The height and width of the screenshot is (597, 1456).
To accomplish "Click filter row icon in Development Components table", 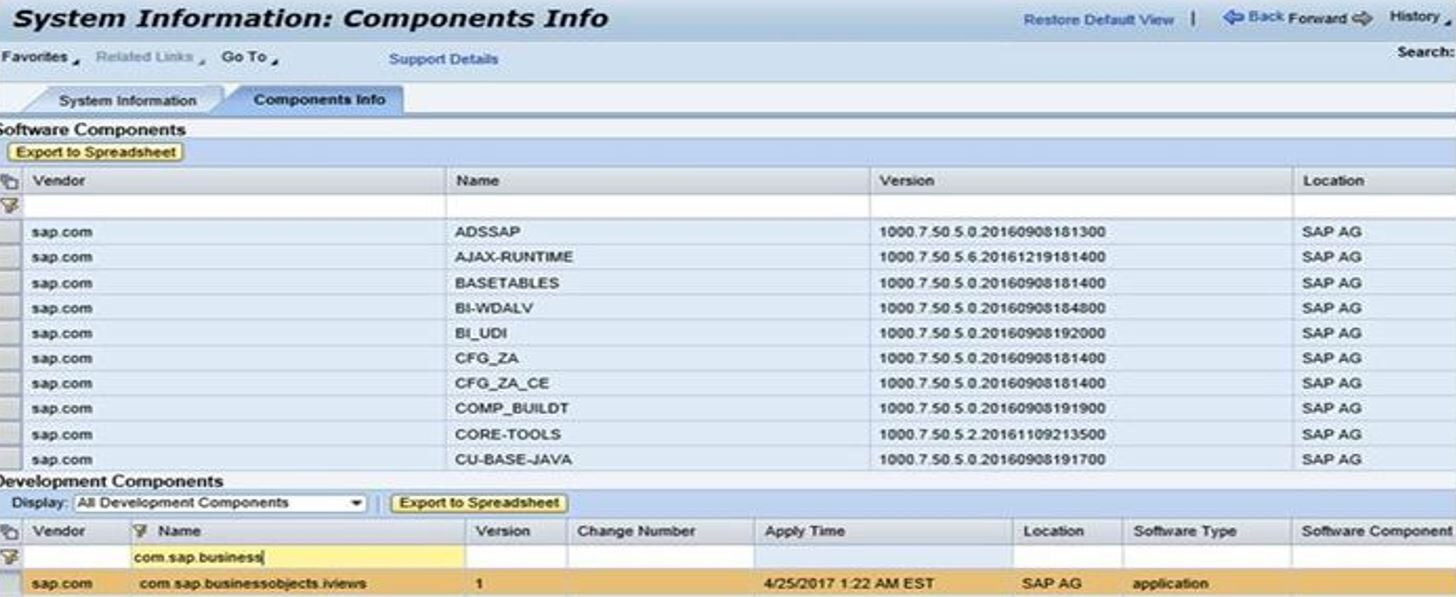I will tap(10, 556).
